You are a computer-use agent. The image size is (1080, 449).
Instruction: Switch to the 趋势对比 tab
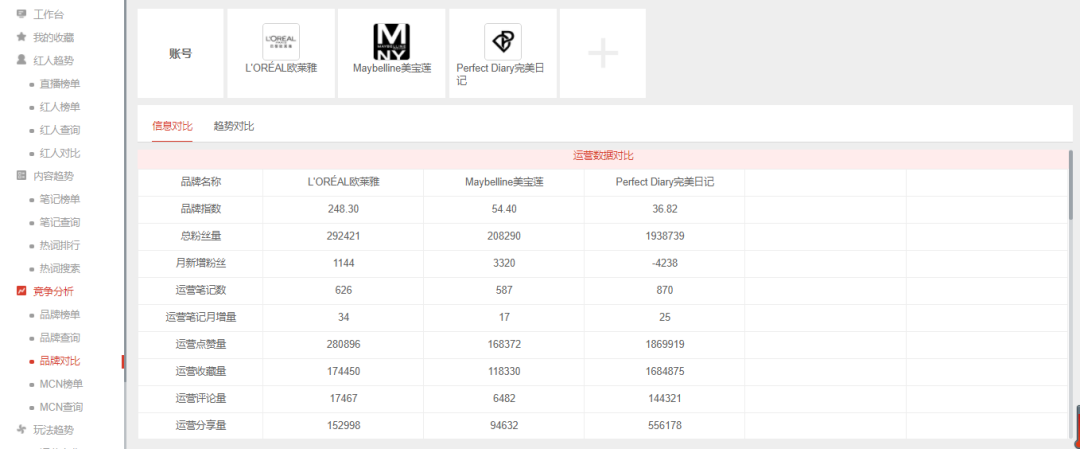point(234,126)
